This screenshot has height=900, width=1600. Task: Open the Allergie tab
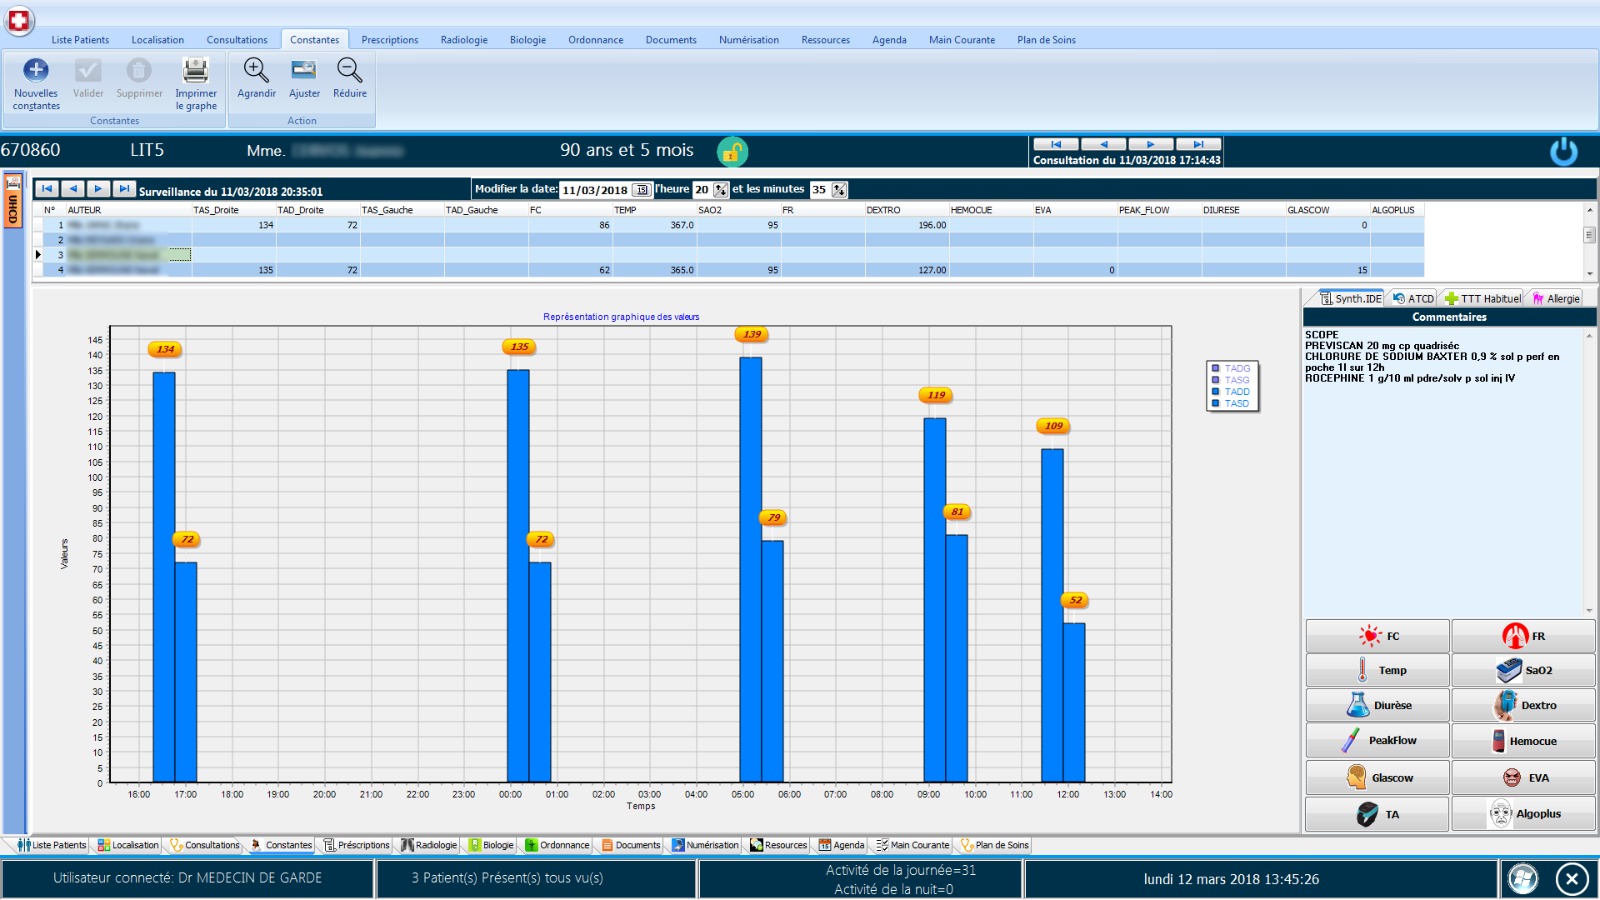pyautogui.click(x=1556, y=298)
